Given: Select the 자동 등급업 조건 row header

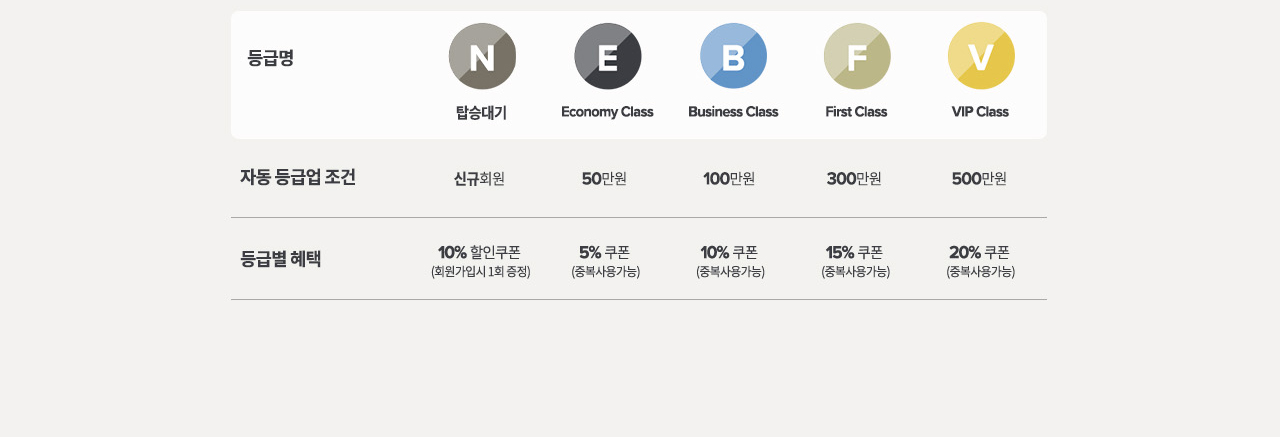Looking at the screenshot, I should tap(298, 178).
